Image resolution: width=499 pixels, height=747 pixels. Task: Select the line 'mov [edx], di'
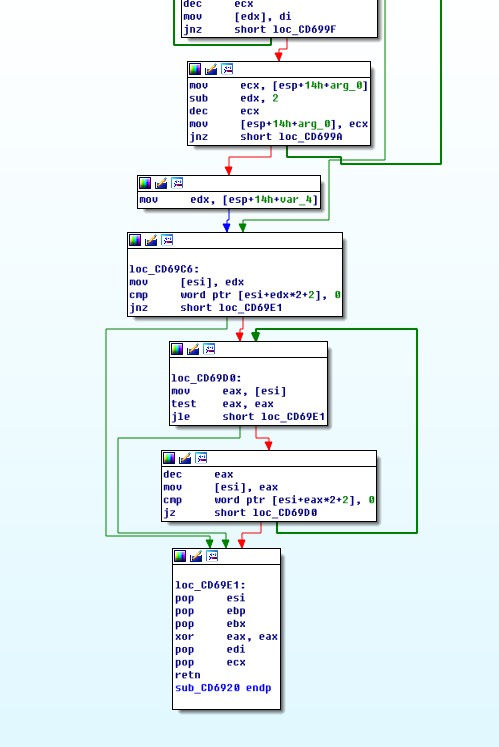(237, 17)
